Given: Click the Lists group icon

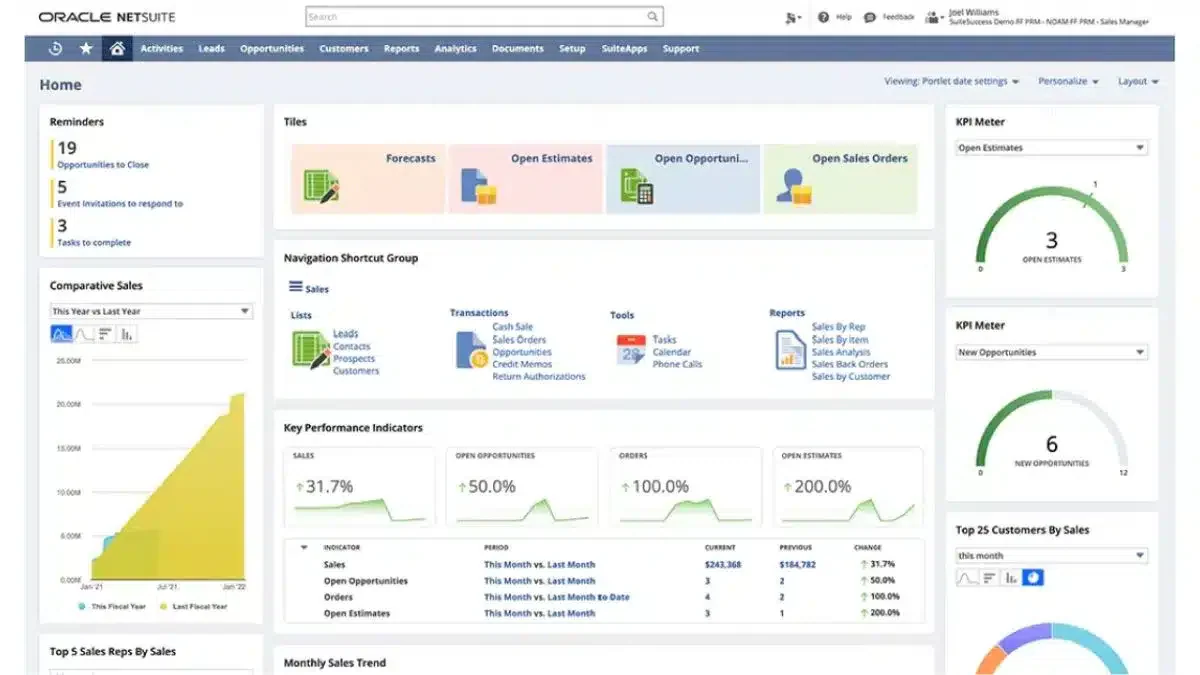Looking at the screenshot, I should [x=311, y=351].
